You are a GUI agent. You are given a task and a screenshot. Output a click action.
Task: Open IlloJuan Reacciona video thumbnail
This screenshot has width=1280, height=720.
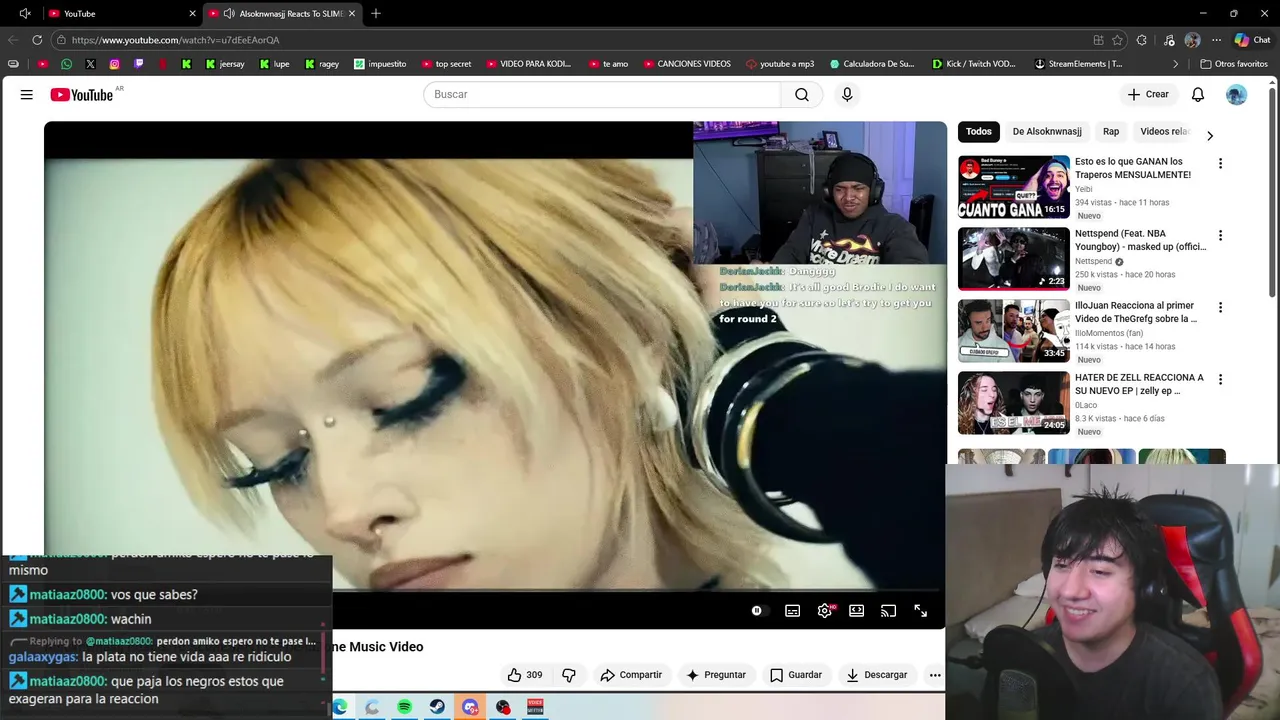tap(1014, 331)
